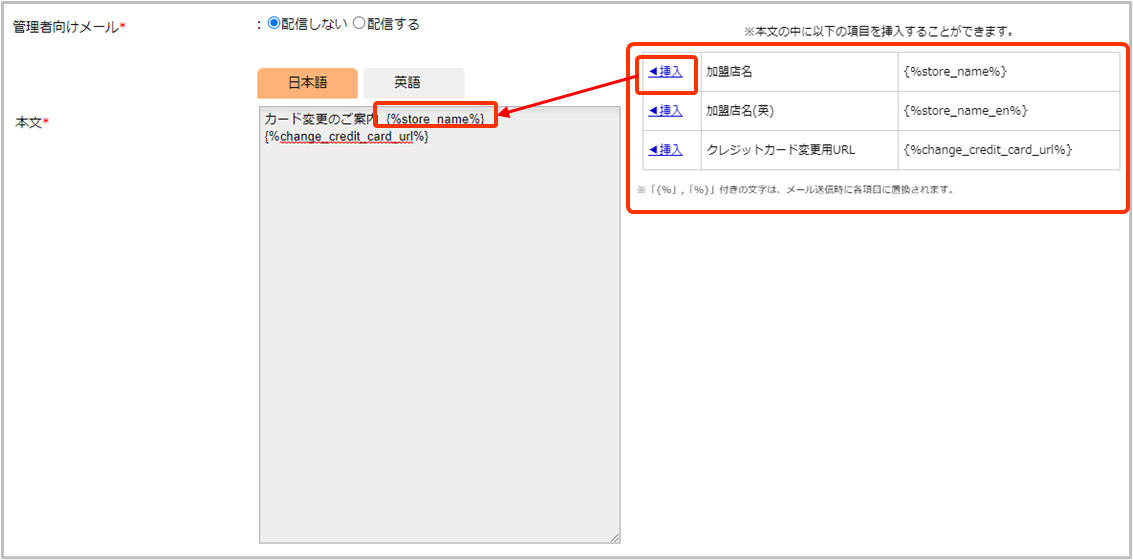Place cursor on {%change_credit_card_url%} in body text
The height and width of the screenshot is (560, 1133).
pyautogui.click(x=346, y=136)
